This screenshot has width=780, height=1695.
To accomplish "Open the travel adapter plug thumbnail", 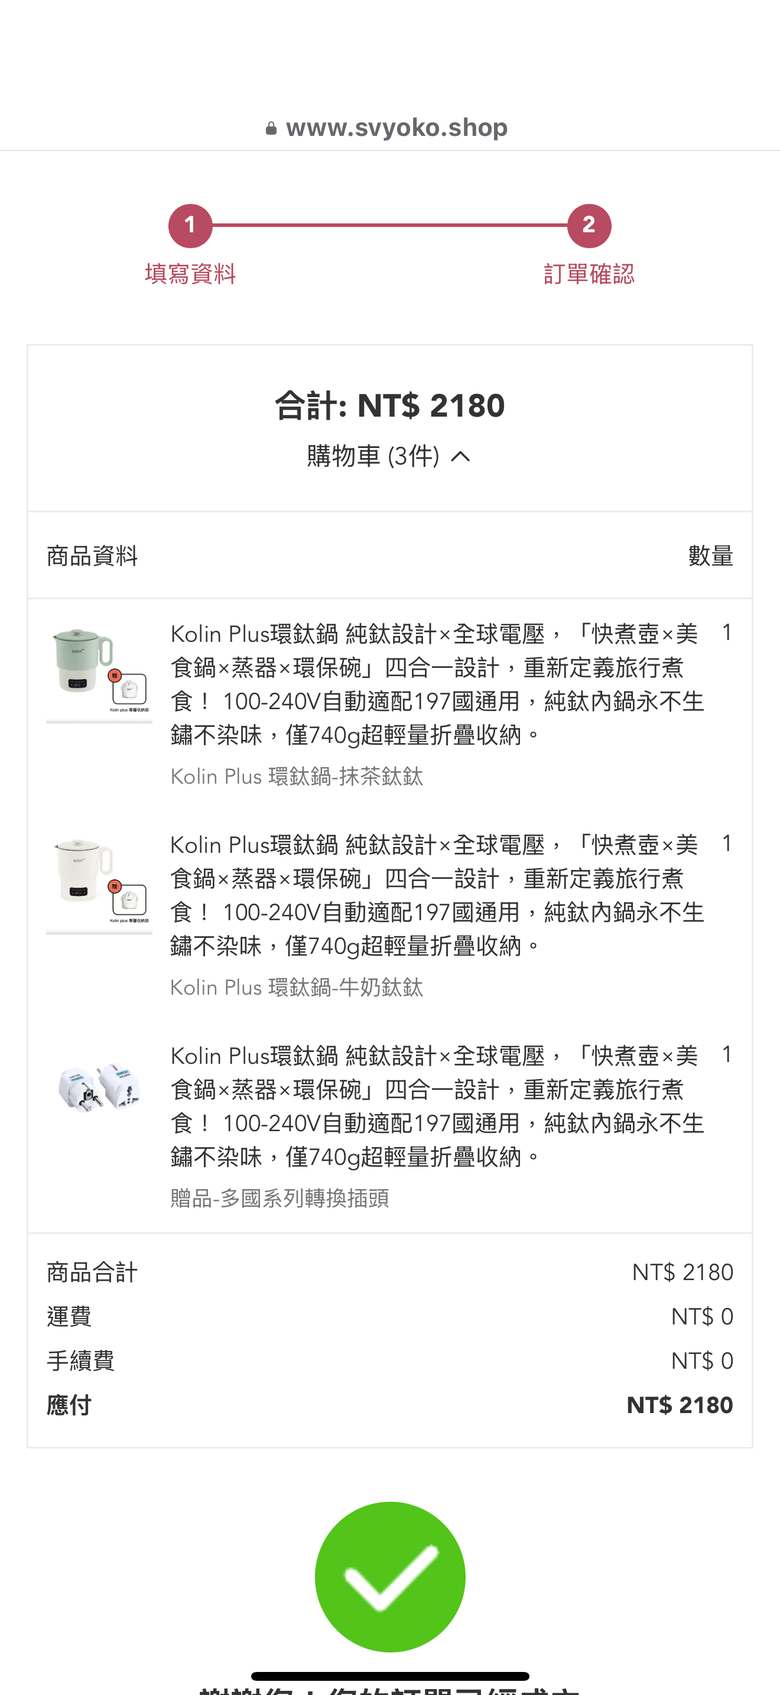I will (99, 1088).
